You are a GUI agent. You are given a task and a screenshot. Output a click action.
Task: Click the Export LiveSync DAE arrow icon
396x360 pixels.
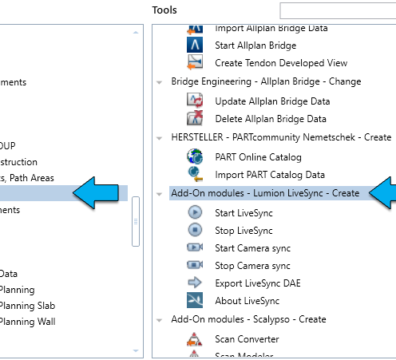(195, 283)
